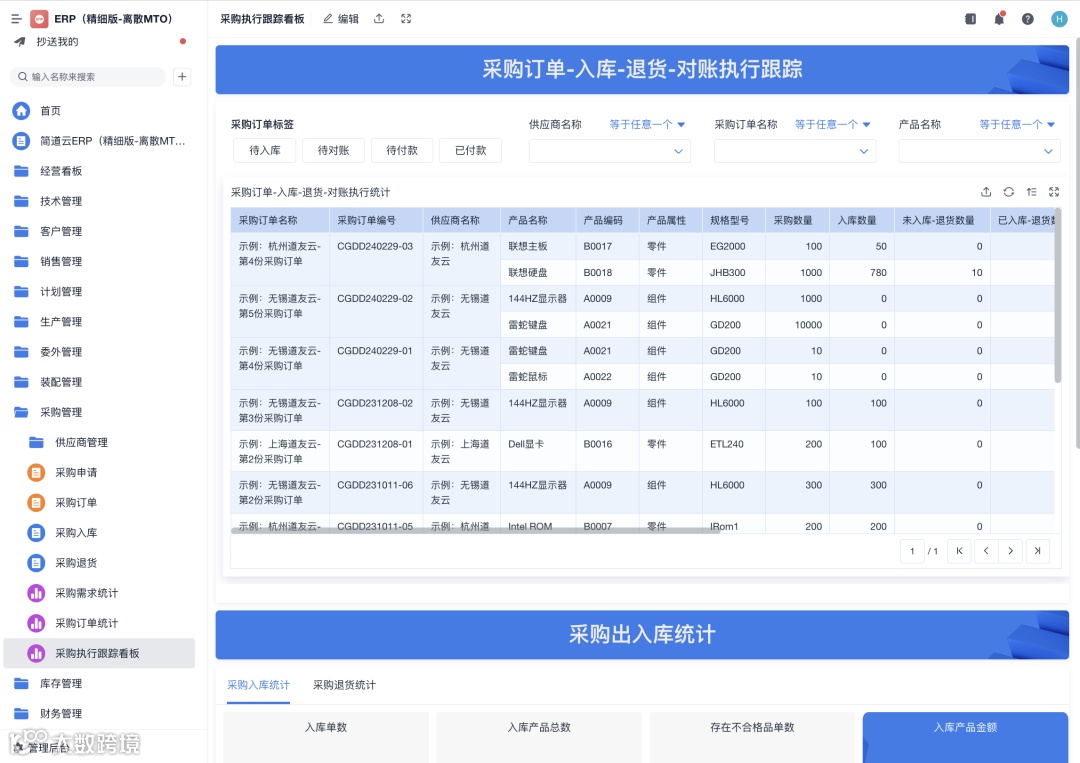Export the 采购订单 statistics table
1080x763 pixels.
point(986,192)
